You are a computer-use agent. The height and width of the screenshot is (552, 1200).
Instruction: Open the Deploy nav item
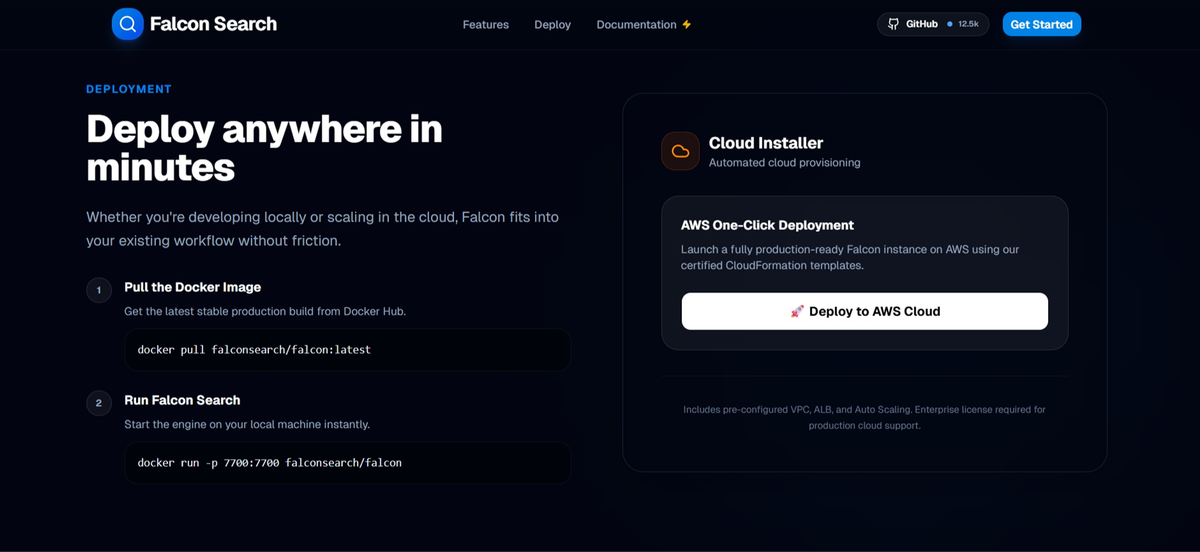pos(553,24)
